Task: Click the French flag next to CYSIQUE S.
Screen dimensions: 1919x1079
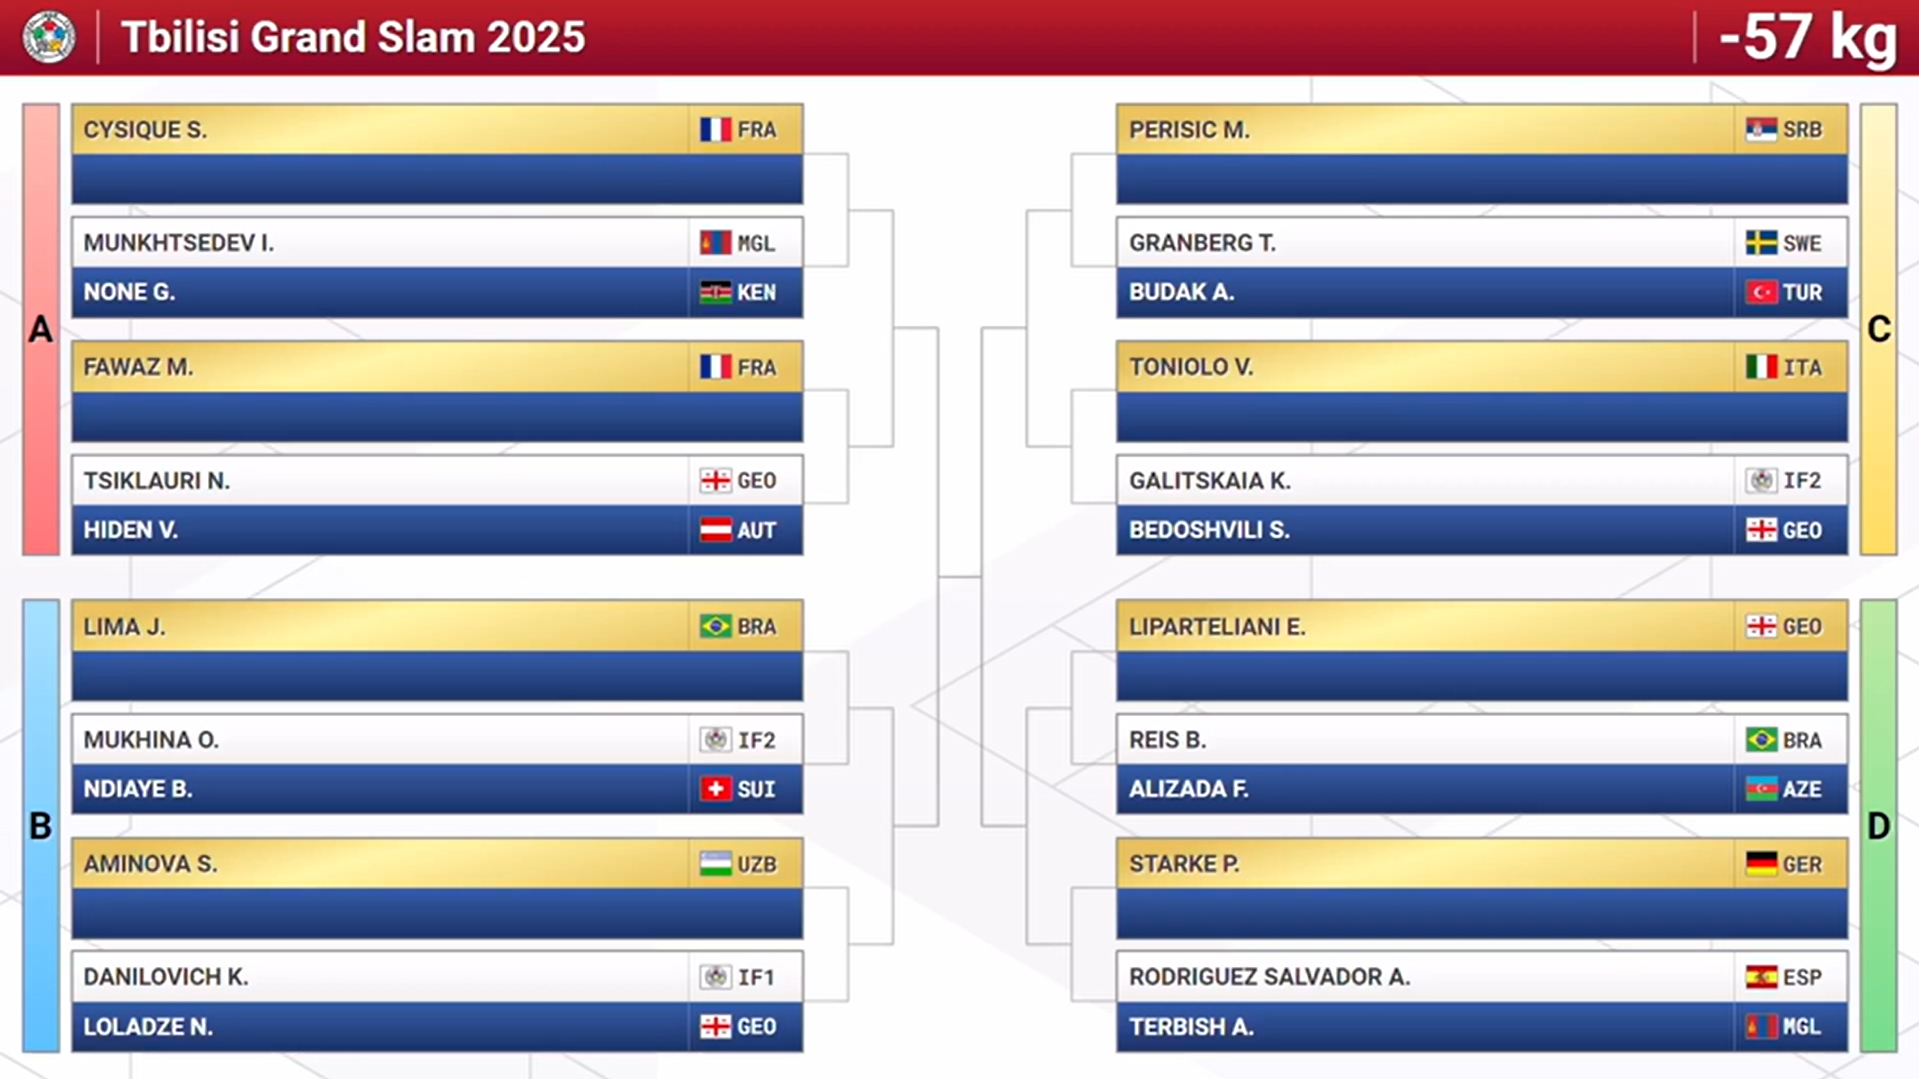Action: [715, 130]
